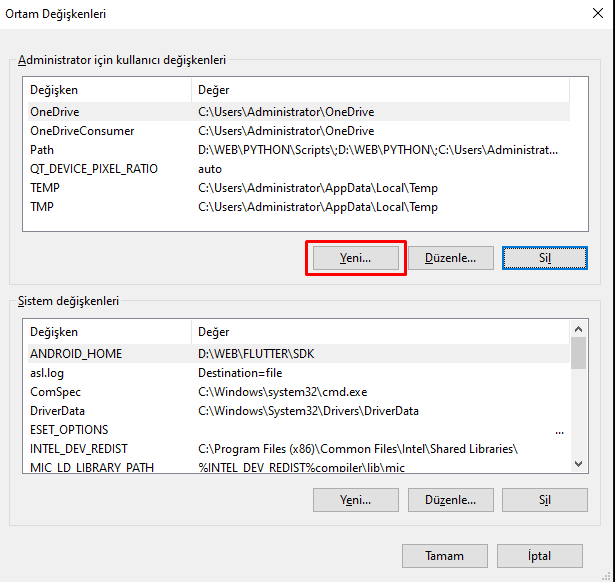Select the OneDriveConsumer variable row
Screen dimensions: 615x582
[x=82, y=131]
